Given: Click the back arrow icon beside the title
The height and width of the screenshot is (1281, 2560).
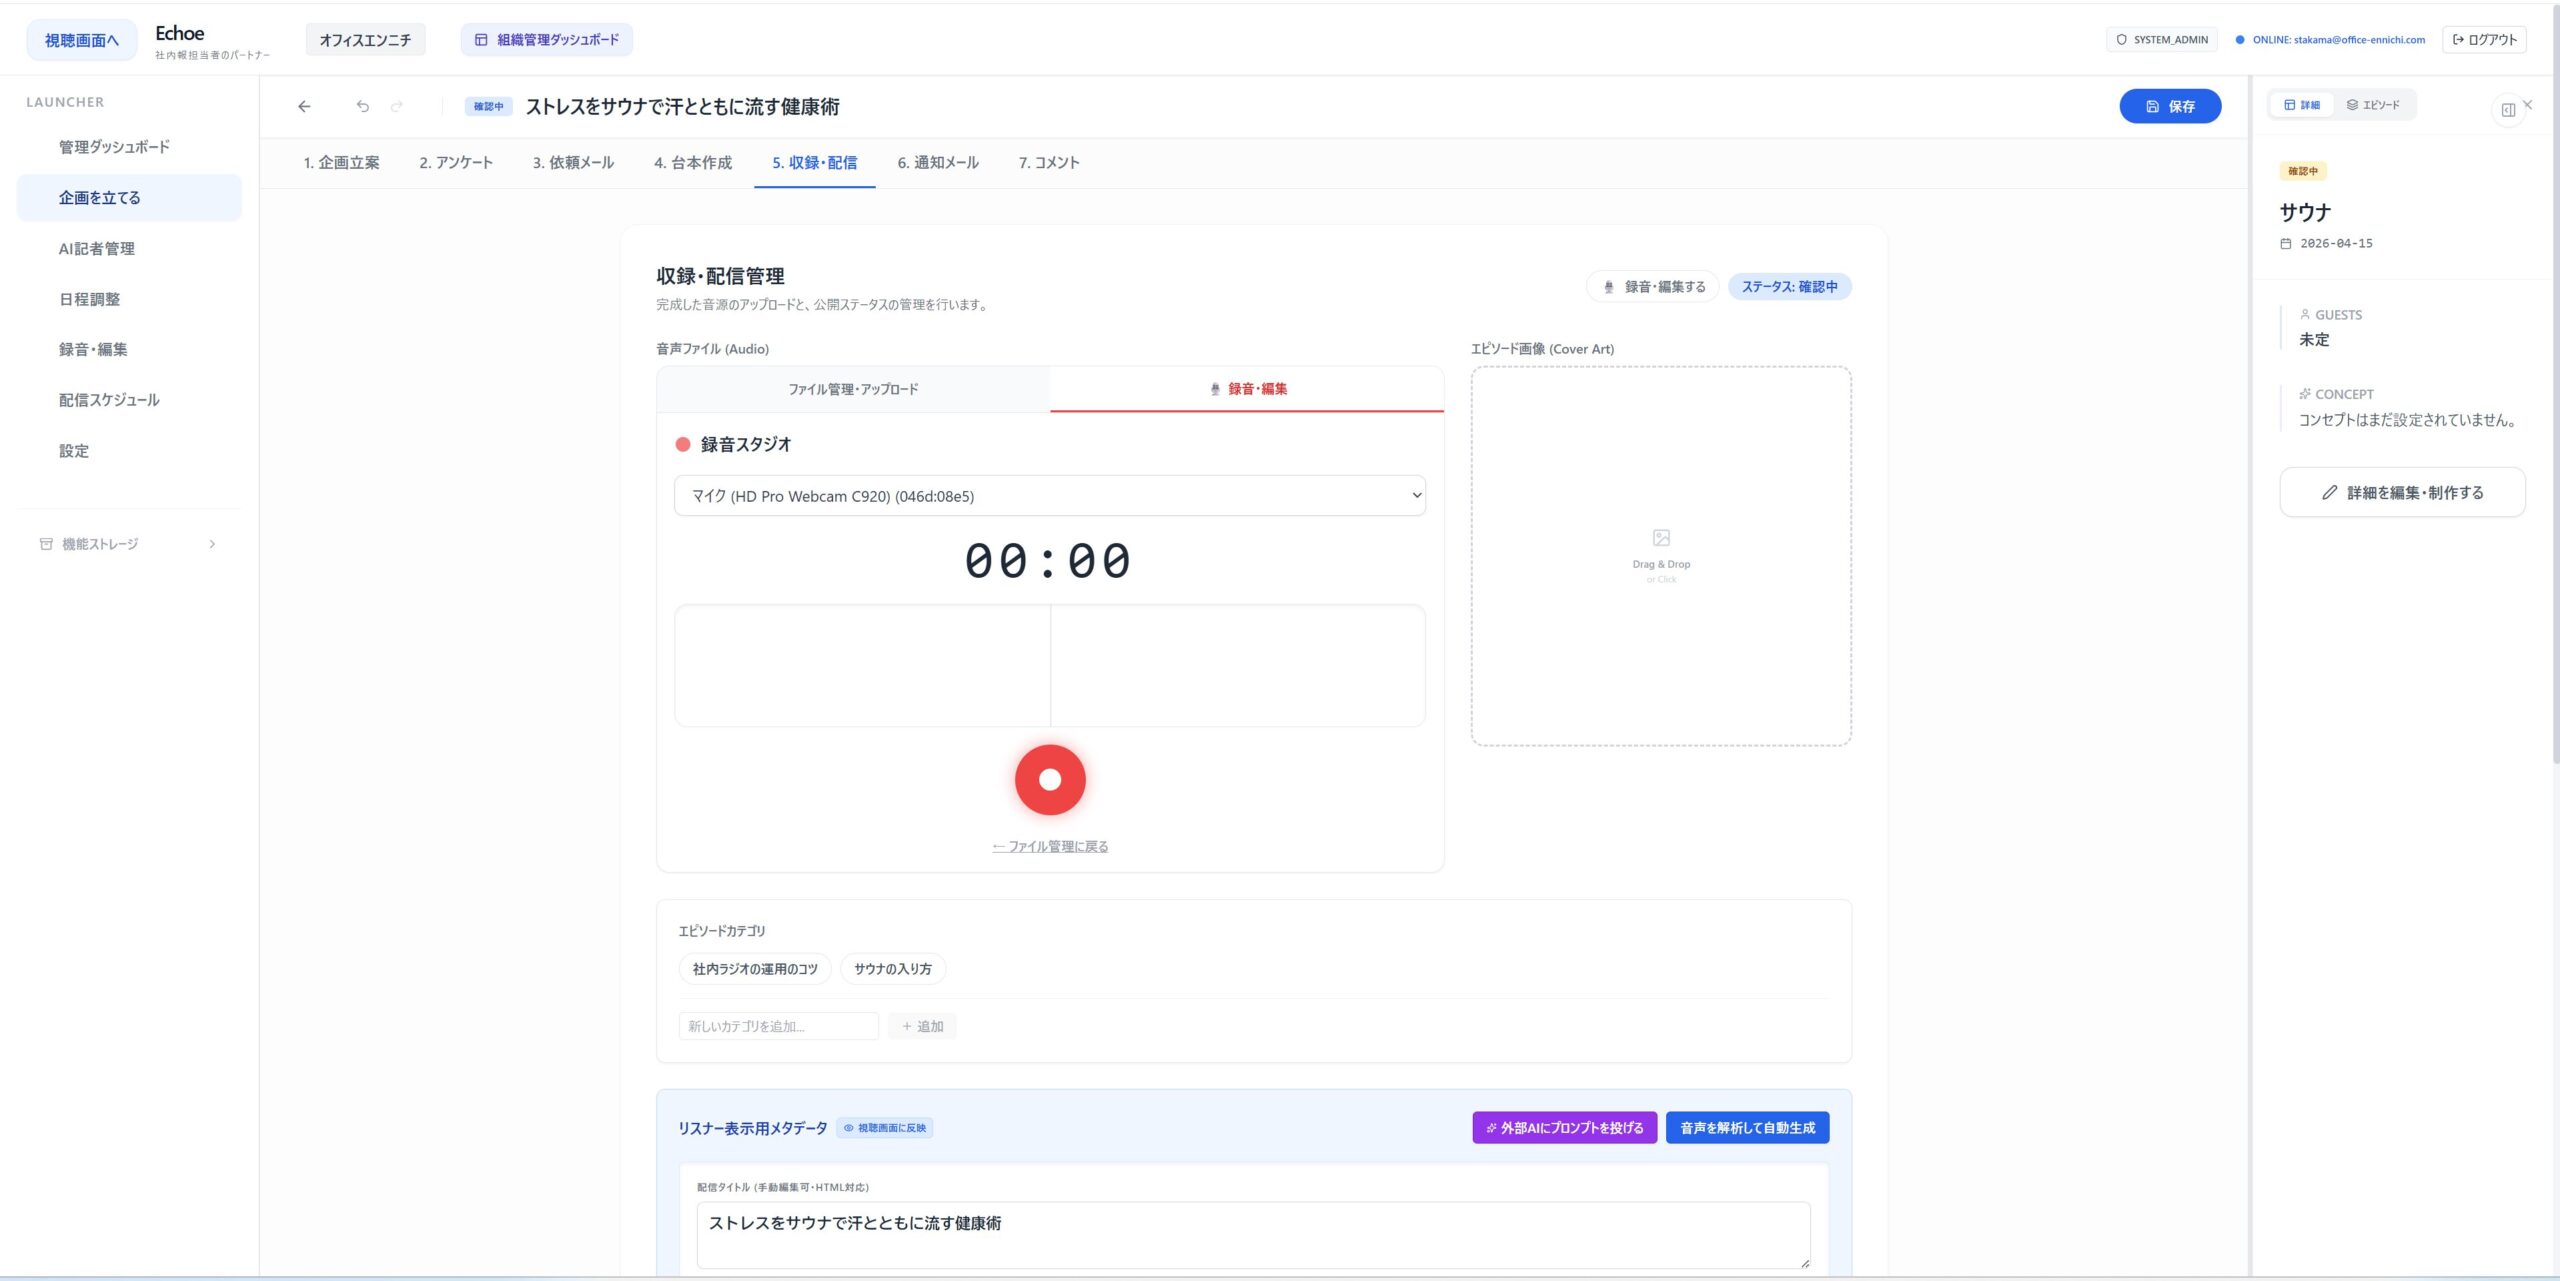Looking at the screenshot, I should (304, 106).
